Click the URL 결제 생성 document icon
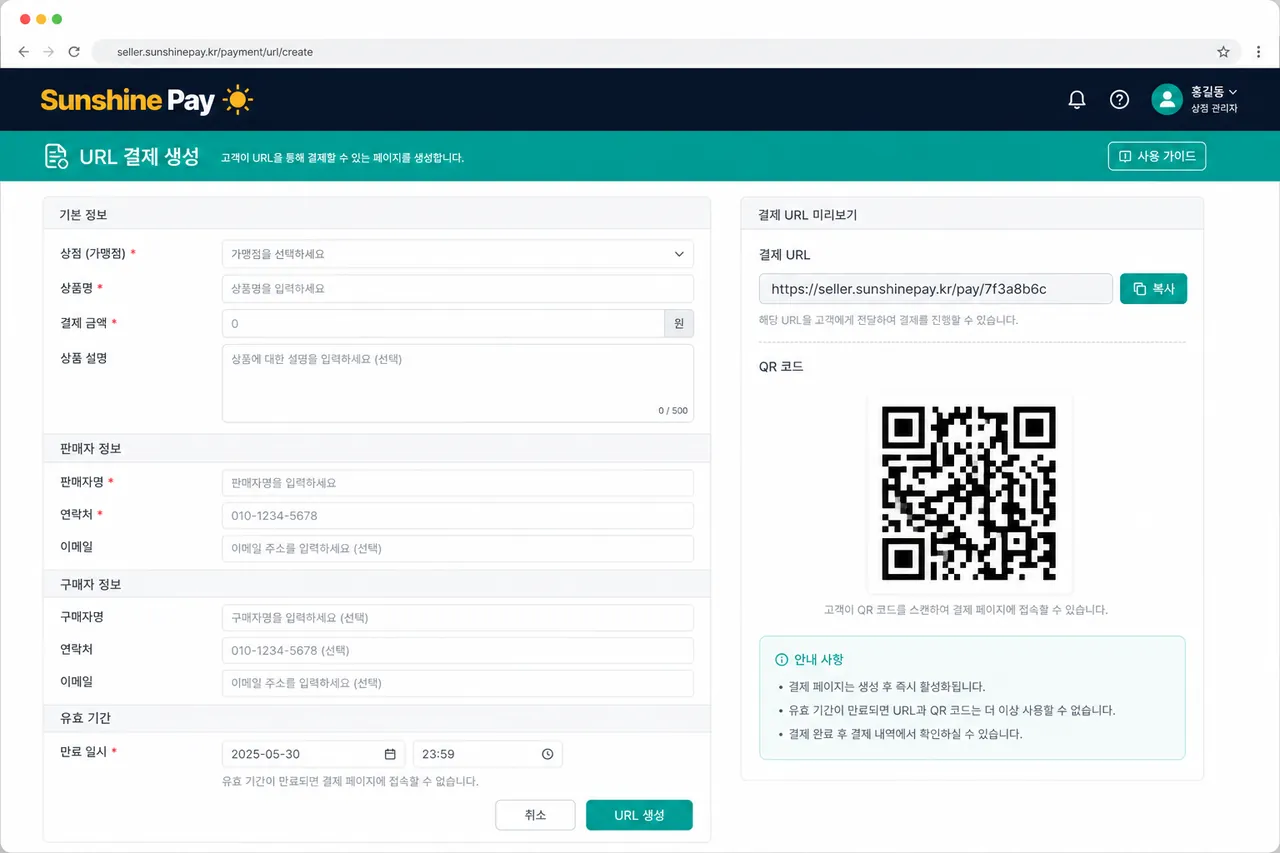The image size is (1280, 853). point(56,156)
